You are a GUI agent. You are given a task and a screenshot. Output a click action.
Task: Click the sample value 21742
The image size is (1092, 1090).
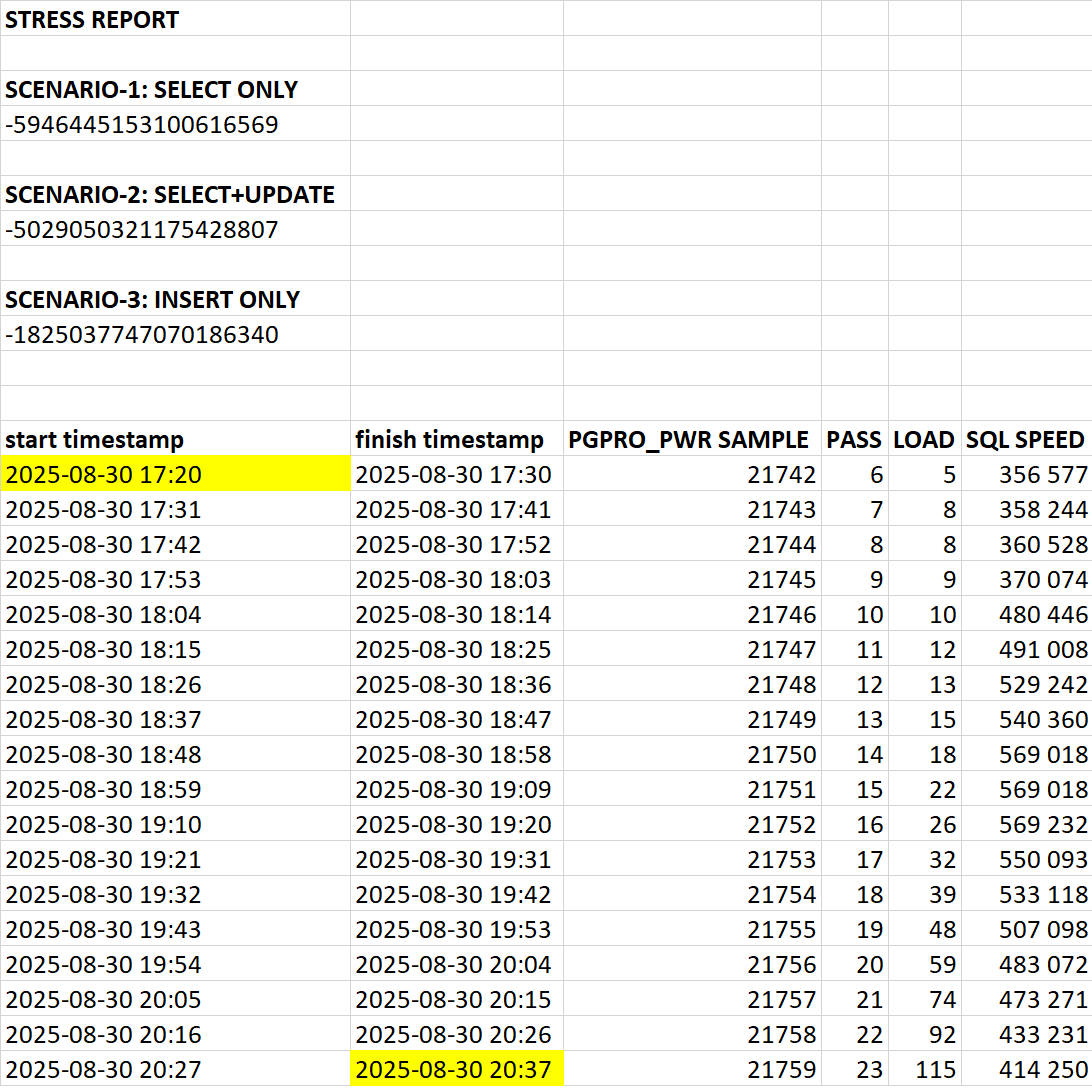pyautogui.click(x=692, y=474)
